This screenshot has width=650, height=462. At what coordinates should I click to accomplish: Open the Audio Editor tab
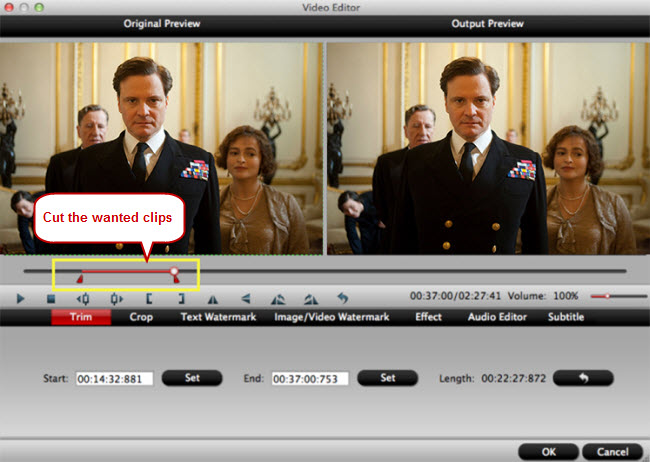[x=497, y=317]
